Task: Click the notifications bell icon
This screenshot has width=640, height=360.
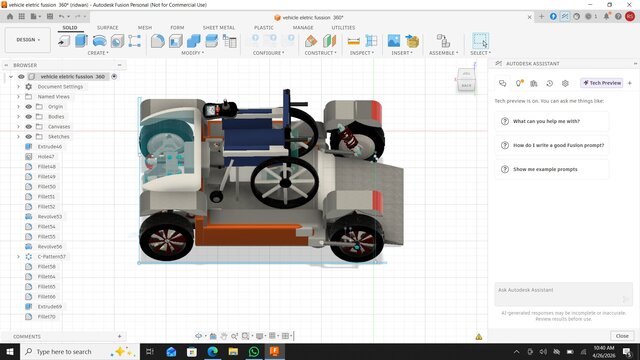Action: (607, 16)
